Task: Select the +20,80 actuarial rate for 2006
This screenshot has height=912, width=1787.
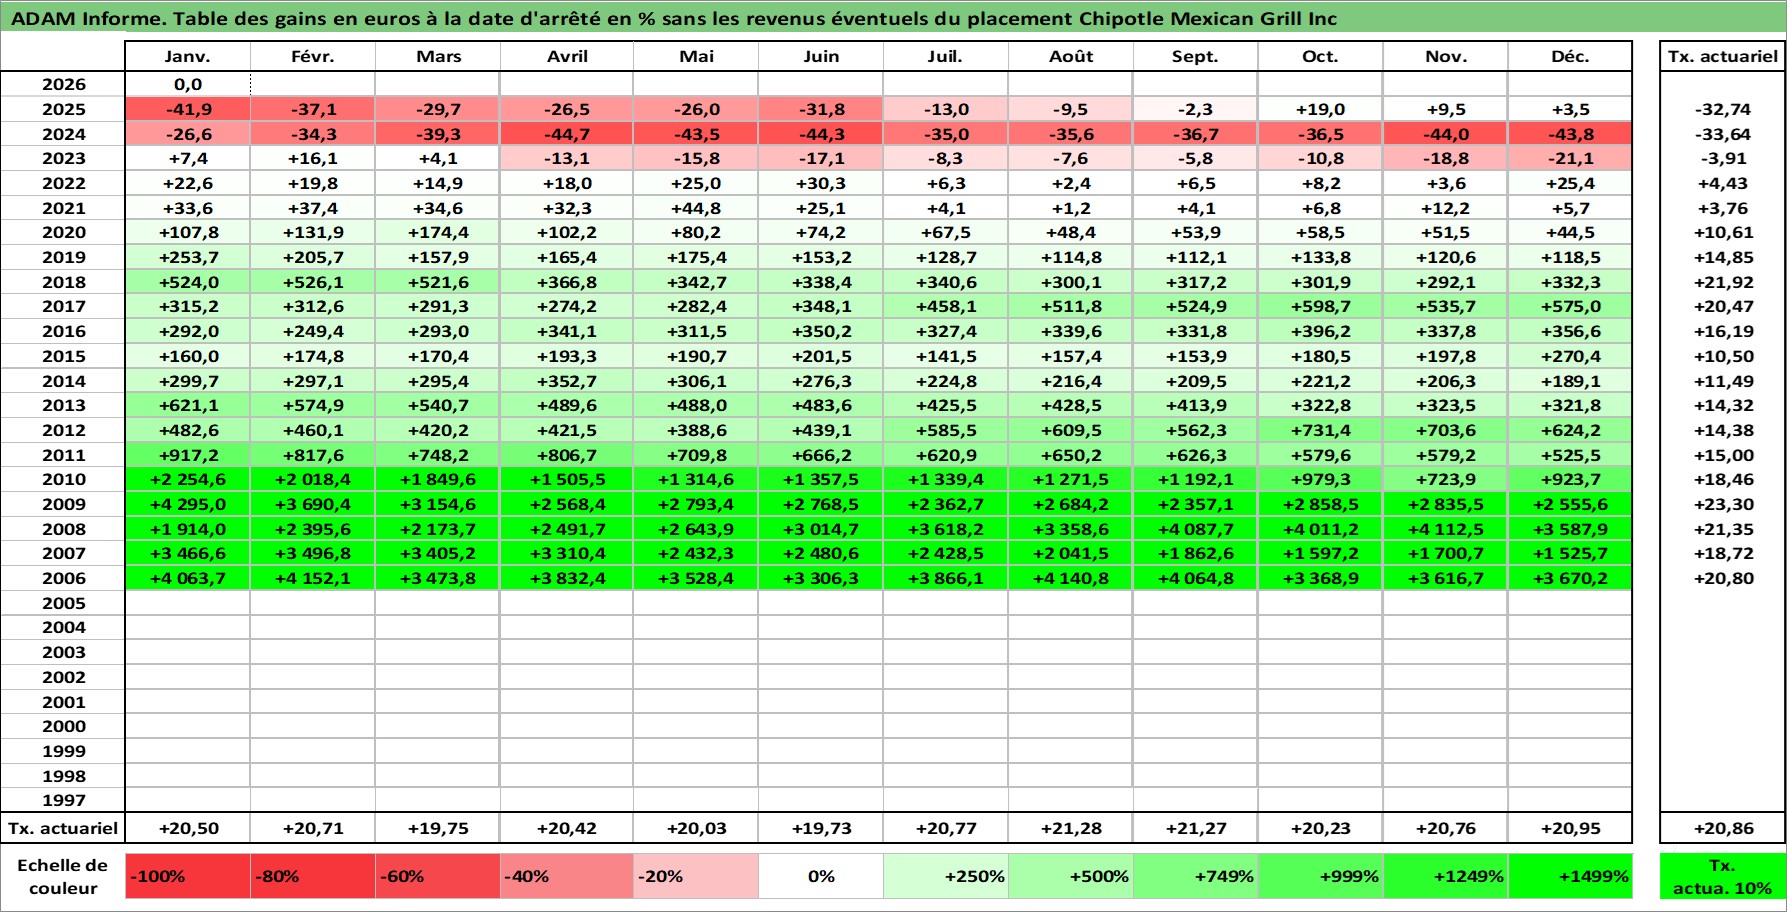Action: [x=1723, y=578]
